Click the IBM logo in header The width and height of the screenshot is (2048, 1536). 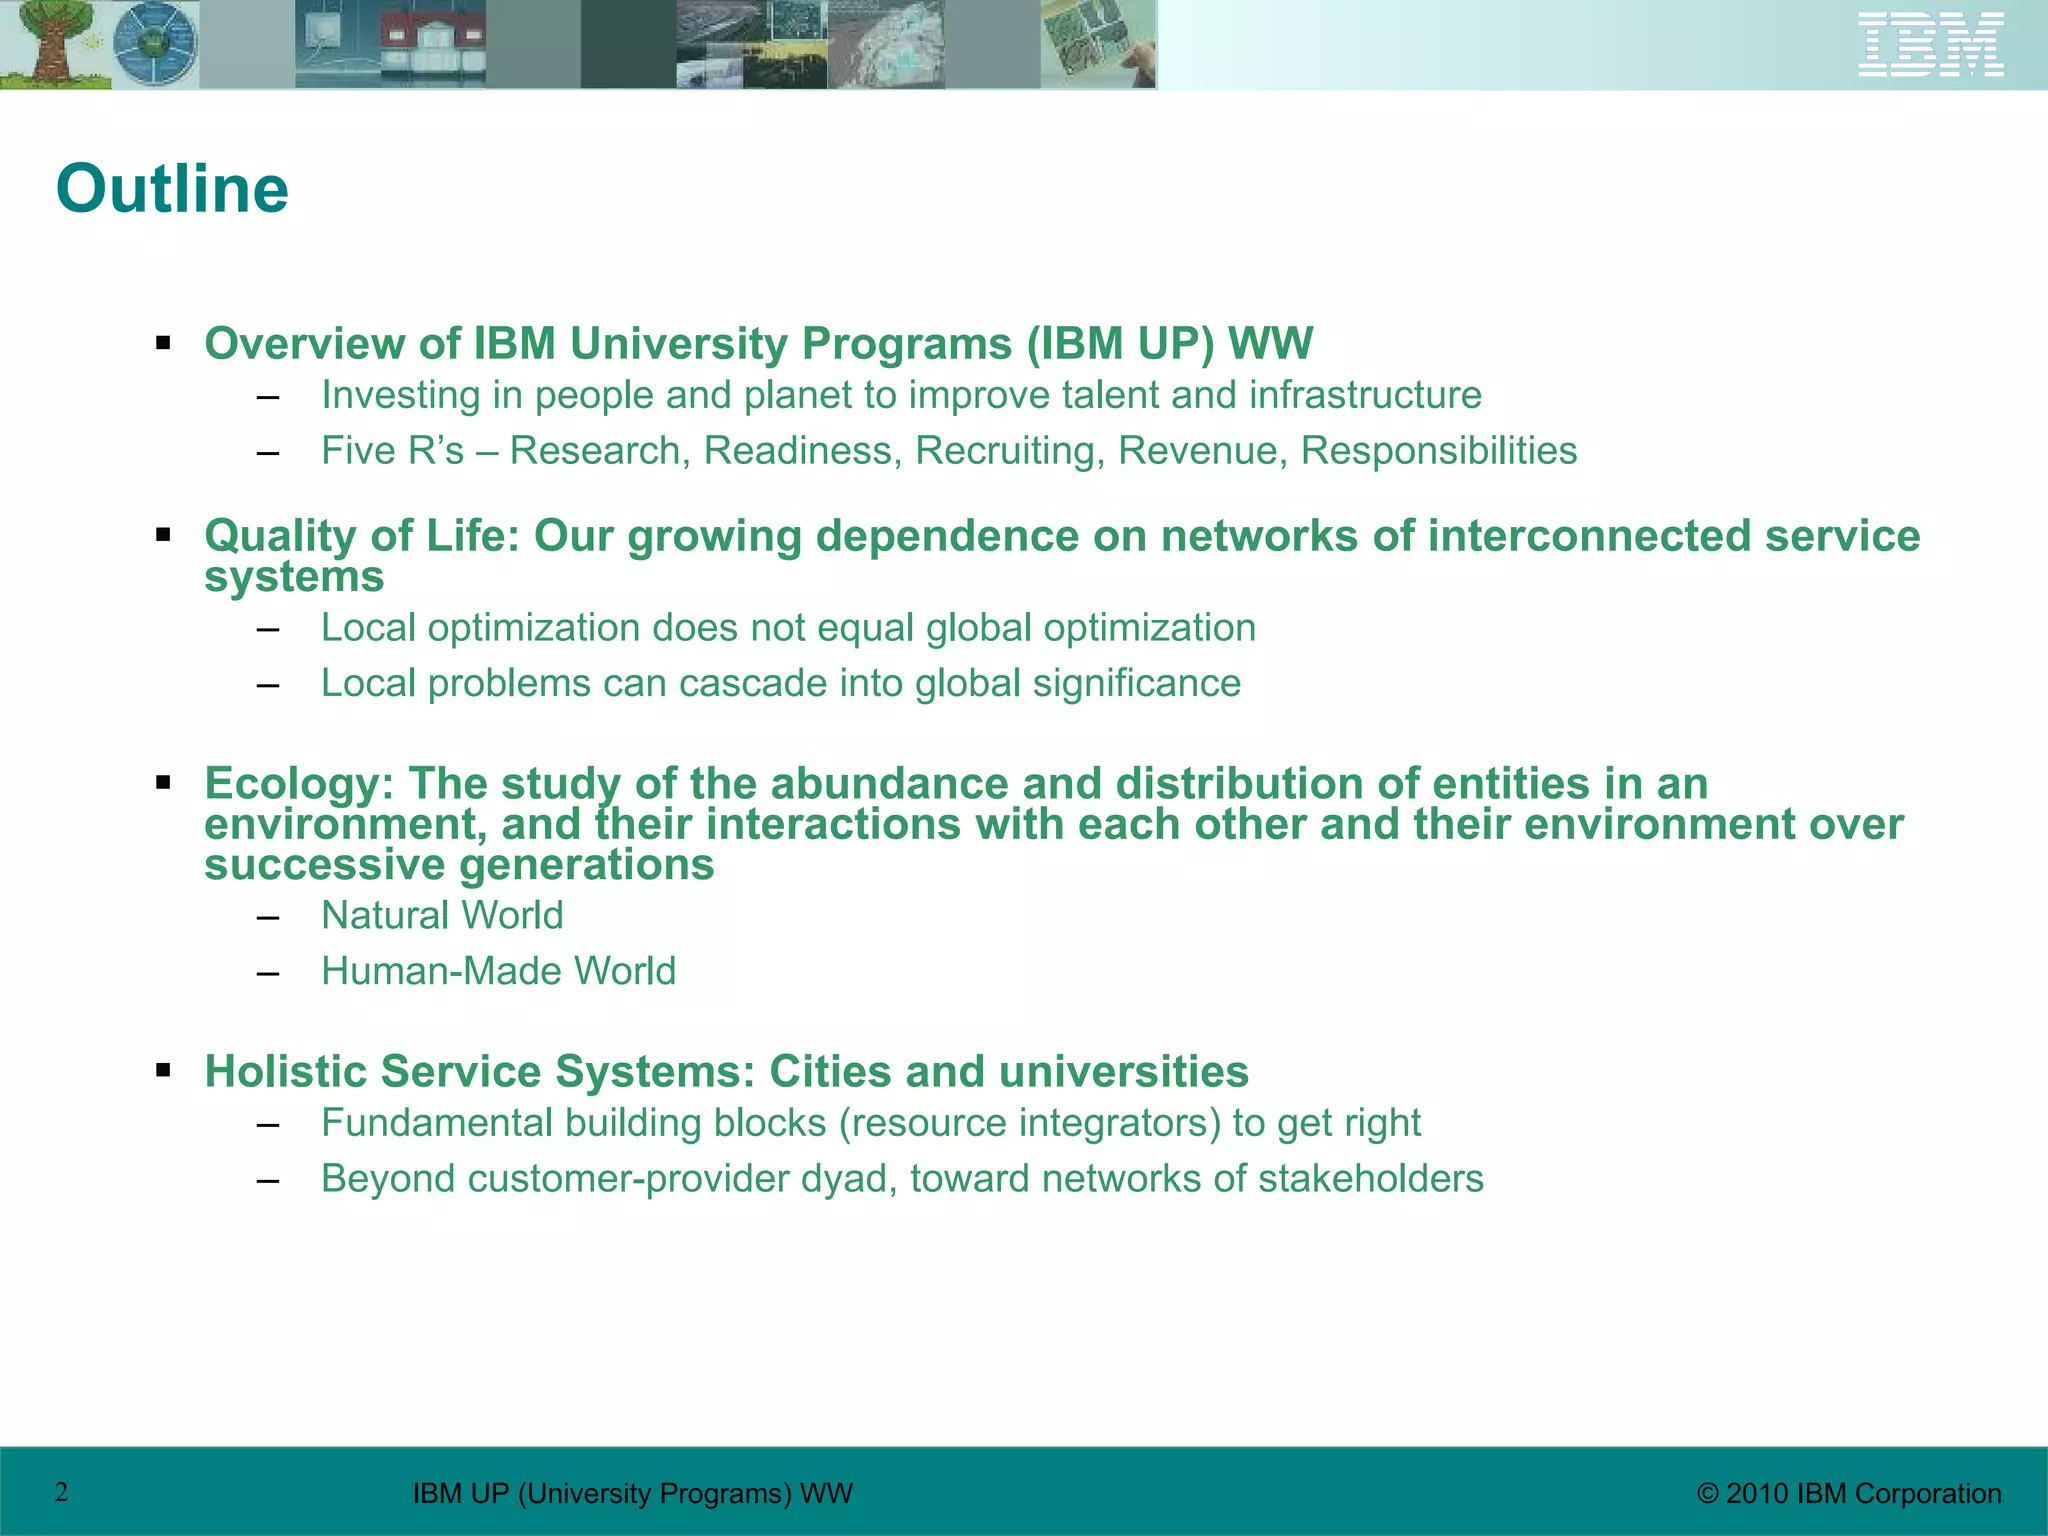[x=1930, y=44]
